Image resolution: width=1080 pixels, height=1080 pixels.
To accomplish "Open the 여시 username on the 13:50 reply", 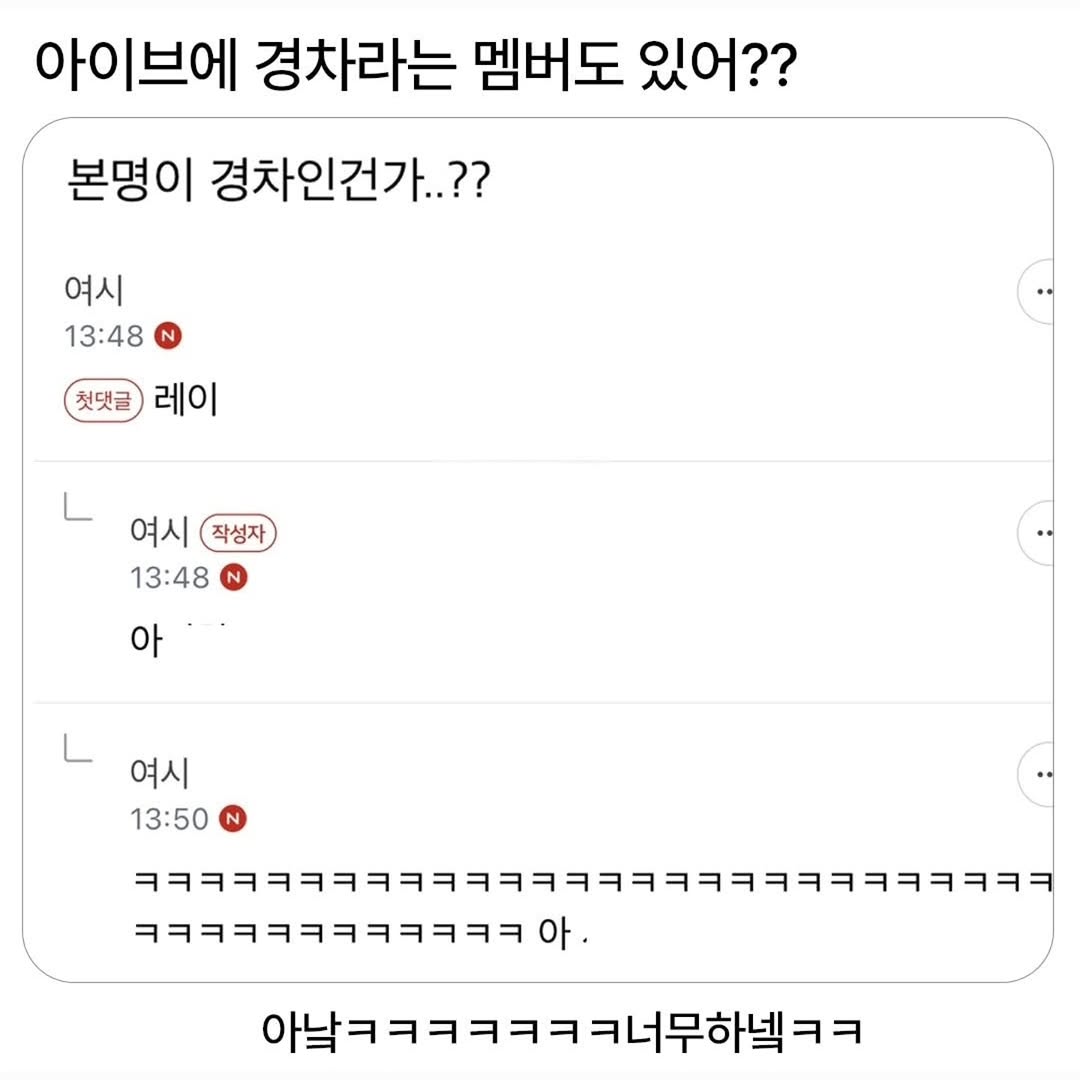I will (x=159, y=774).
